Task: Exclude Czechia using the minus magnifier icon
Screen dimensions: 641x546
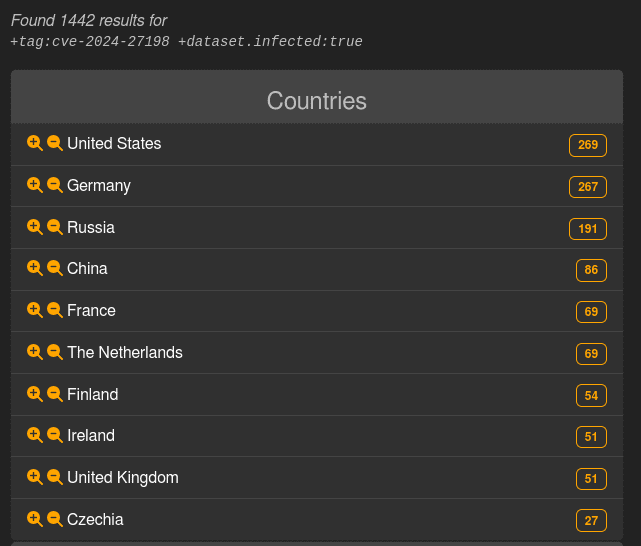Action: (x=54, y=519)
